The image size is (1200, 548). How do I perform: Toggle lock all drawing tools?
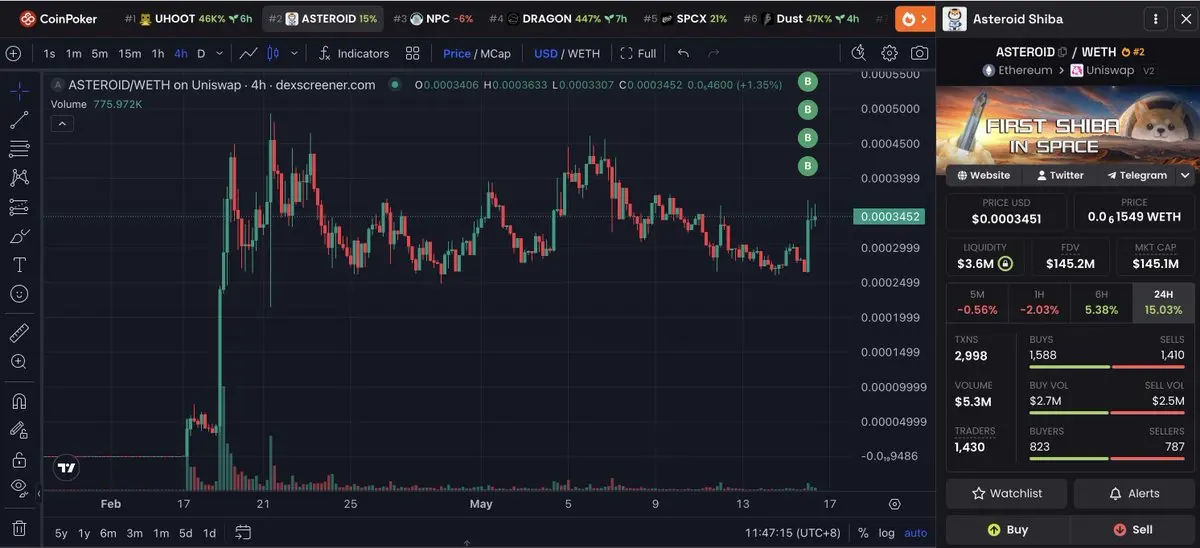19,459
